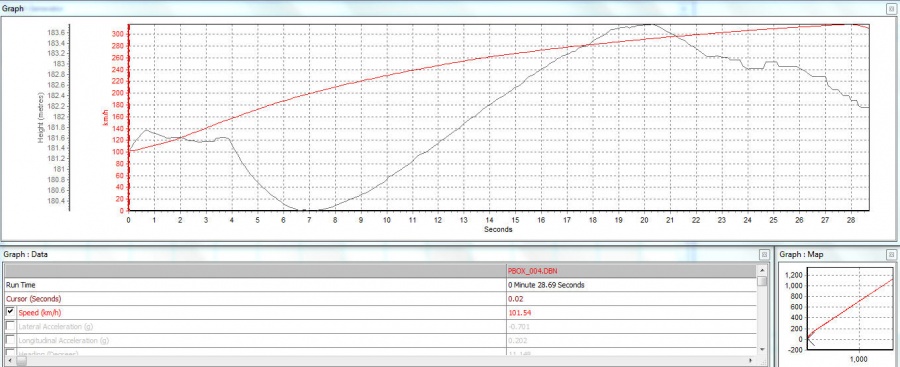
Task: Enable the Longitudinal Acceleration (g) checkbox
Action: coord(10,340)
